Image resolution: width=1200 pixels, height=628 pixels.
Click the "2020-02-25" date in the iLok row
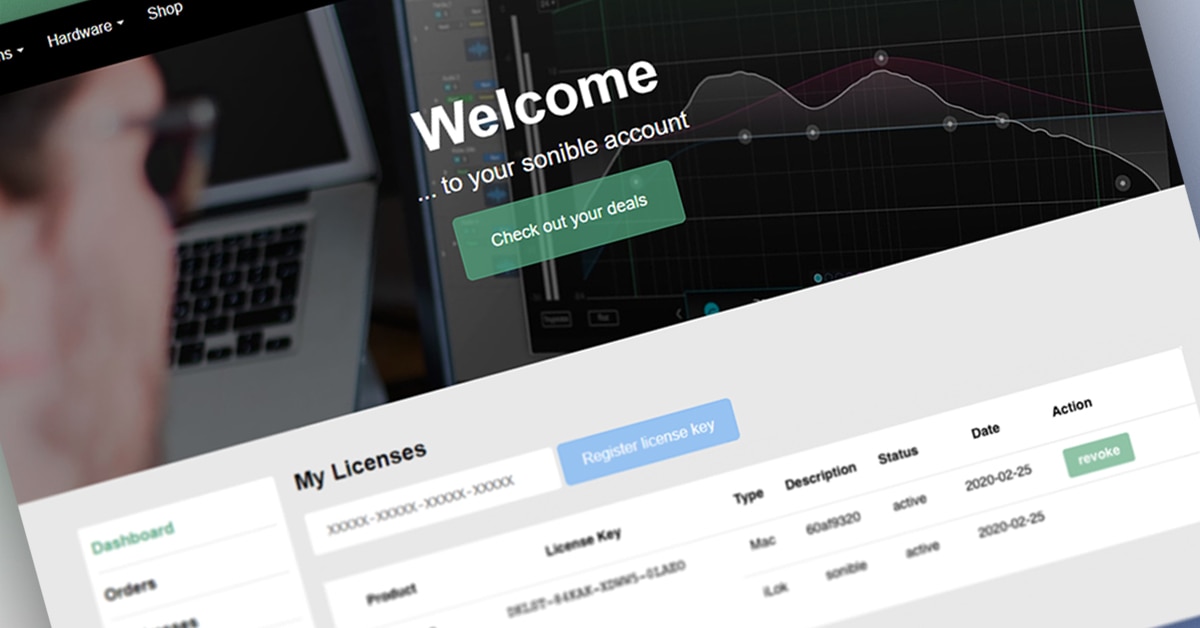click(x=1011, y=526)
